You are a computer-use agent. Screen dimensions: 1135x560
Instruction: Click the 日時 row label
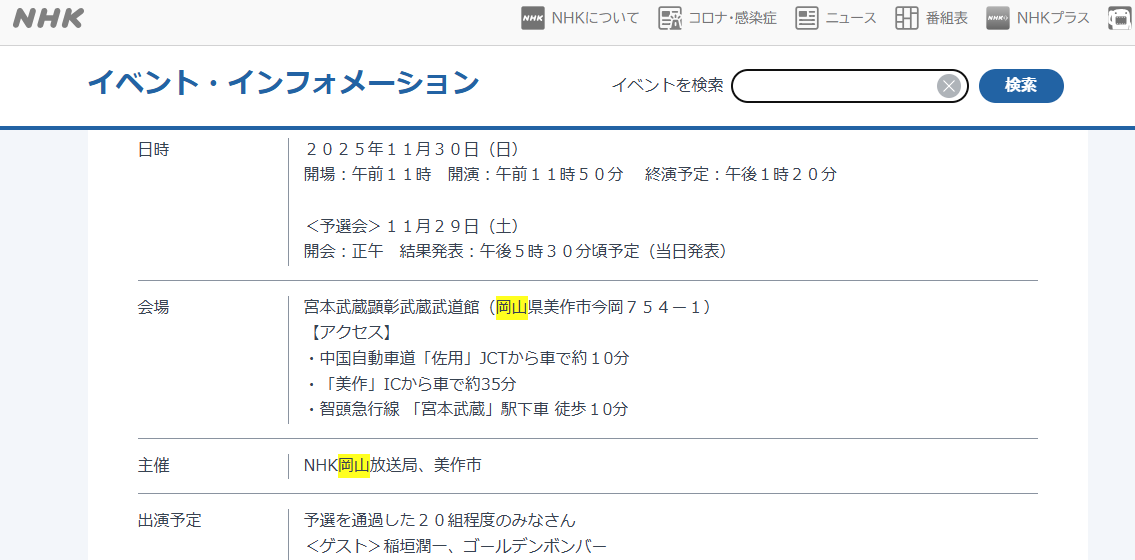coord(153,149)
